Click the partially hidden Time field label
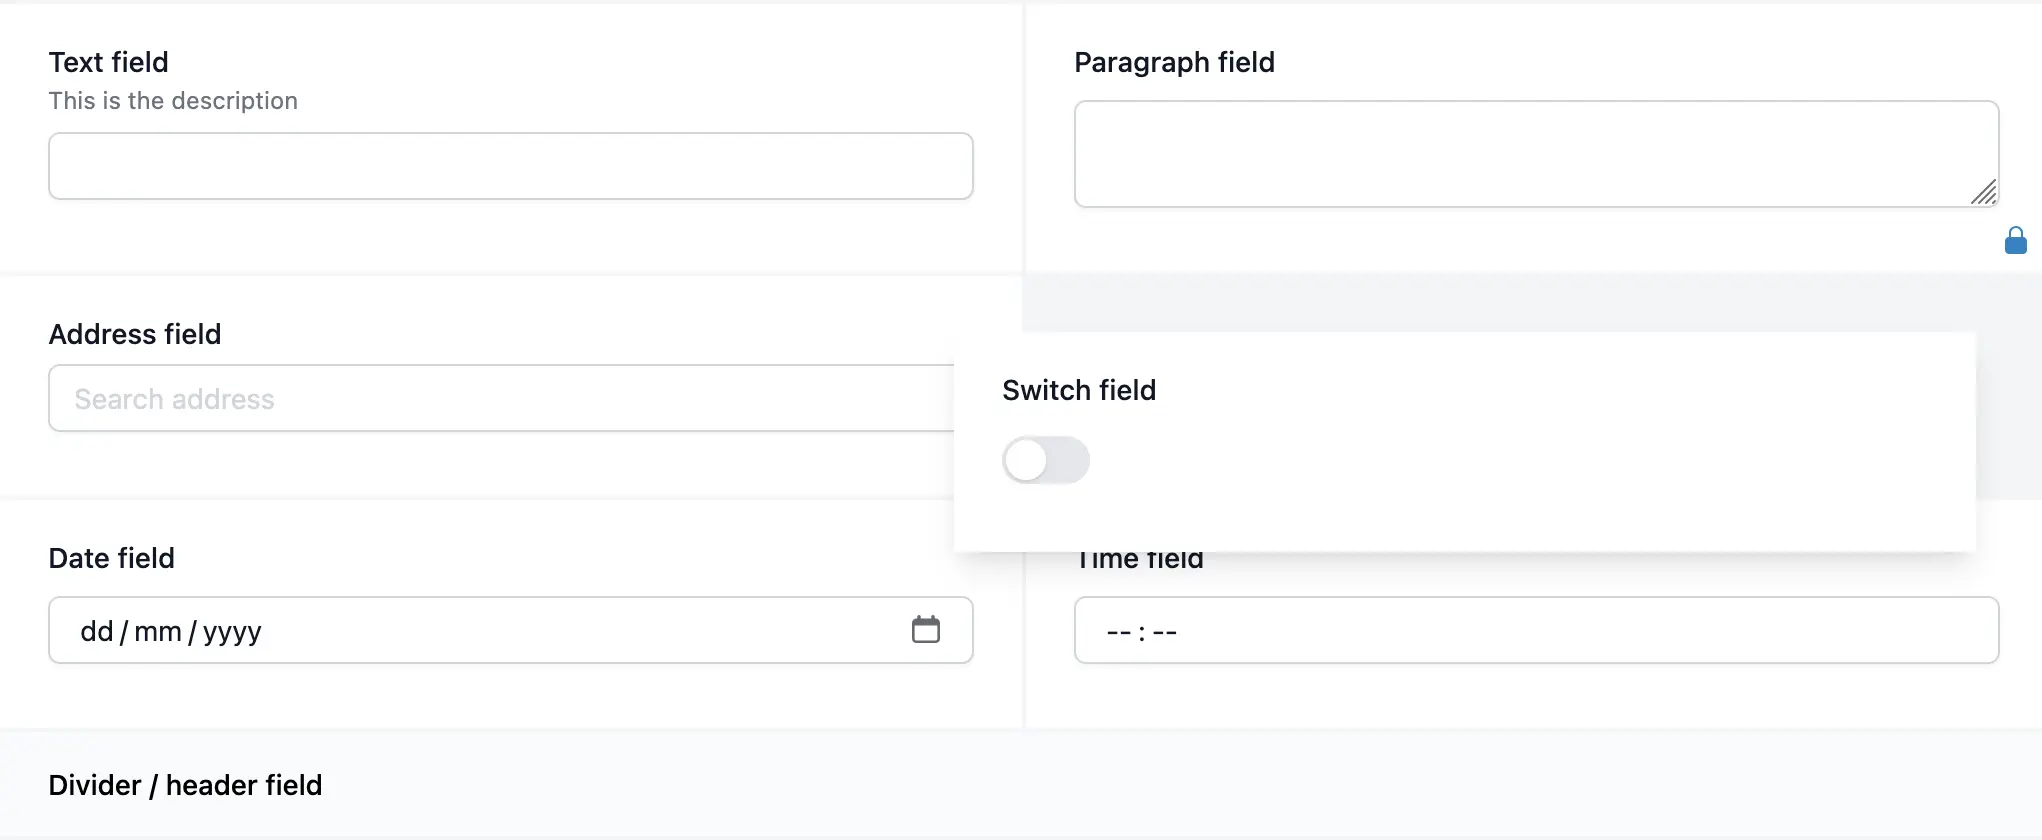2042x840 pixels. (1140, 561)
